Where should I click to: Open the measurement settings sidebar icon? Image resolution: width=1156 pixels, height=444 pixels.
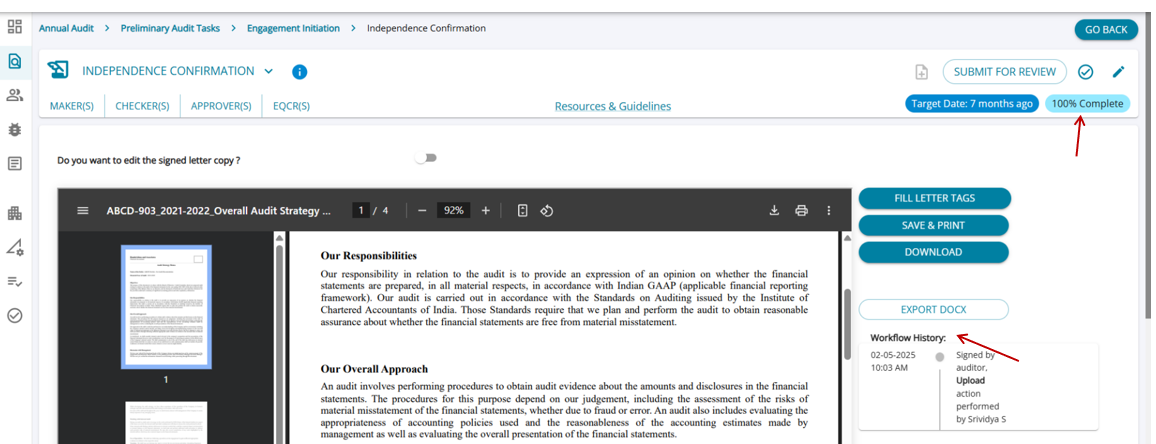click(x=15, y=247)
